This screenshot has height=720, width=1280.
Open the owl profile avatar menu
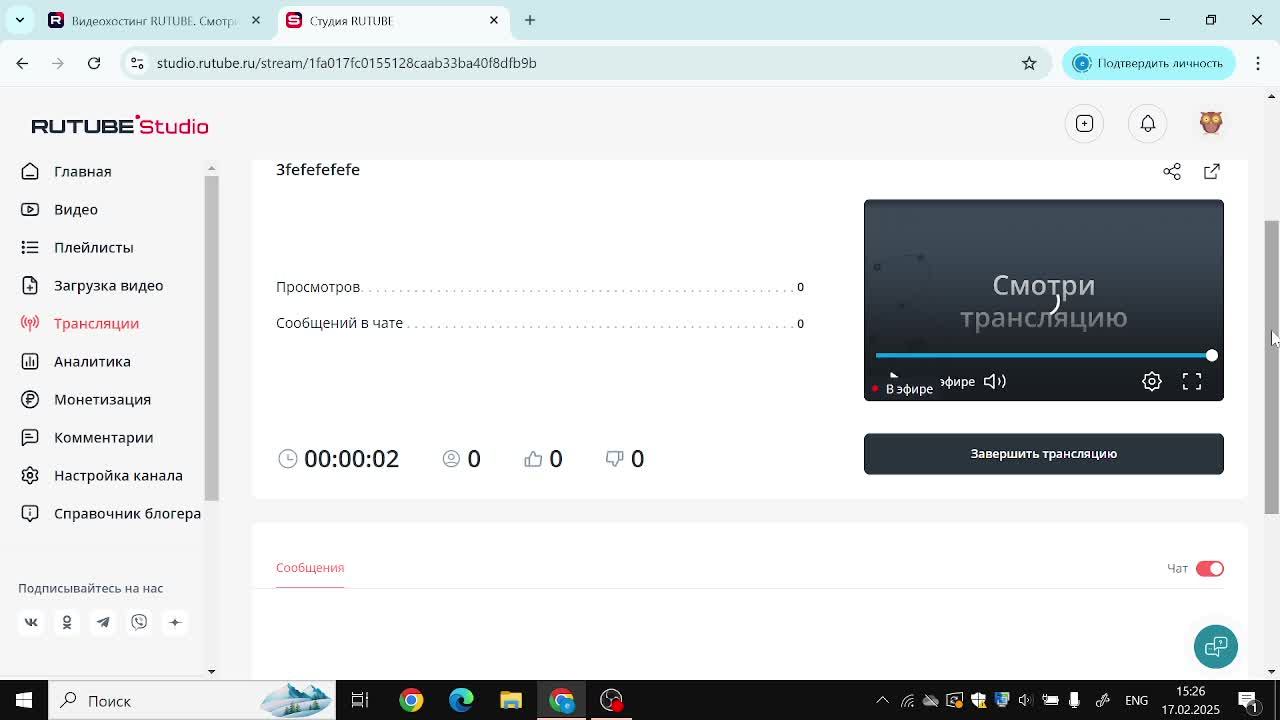click(1211, 122)
